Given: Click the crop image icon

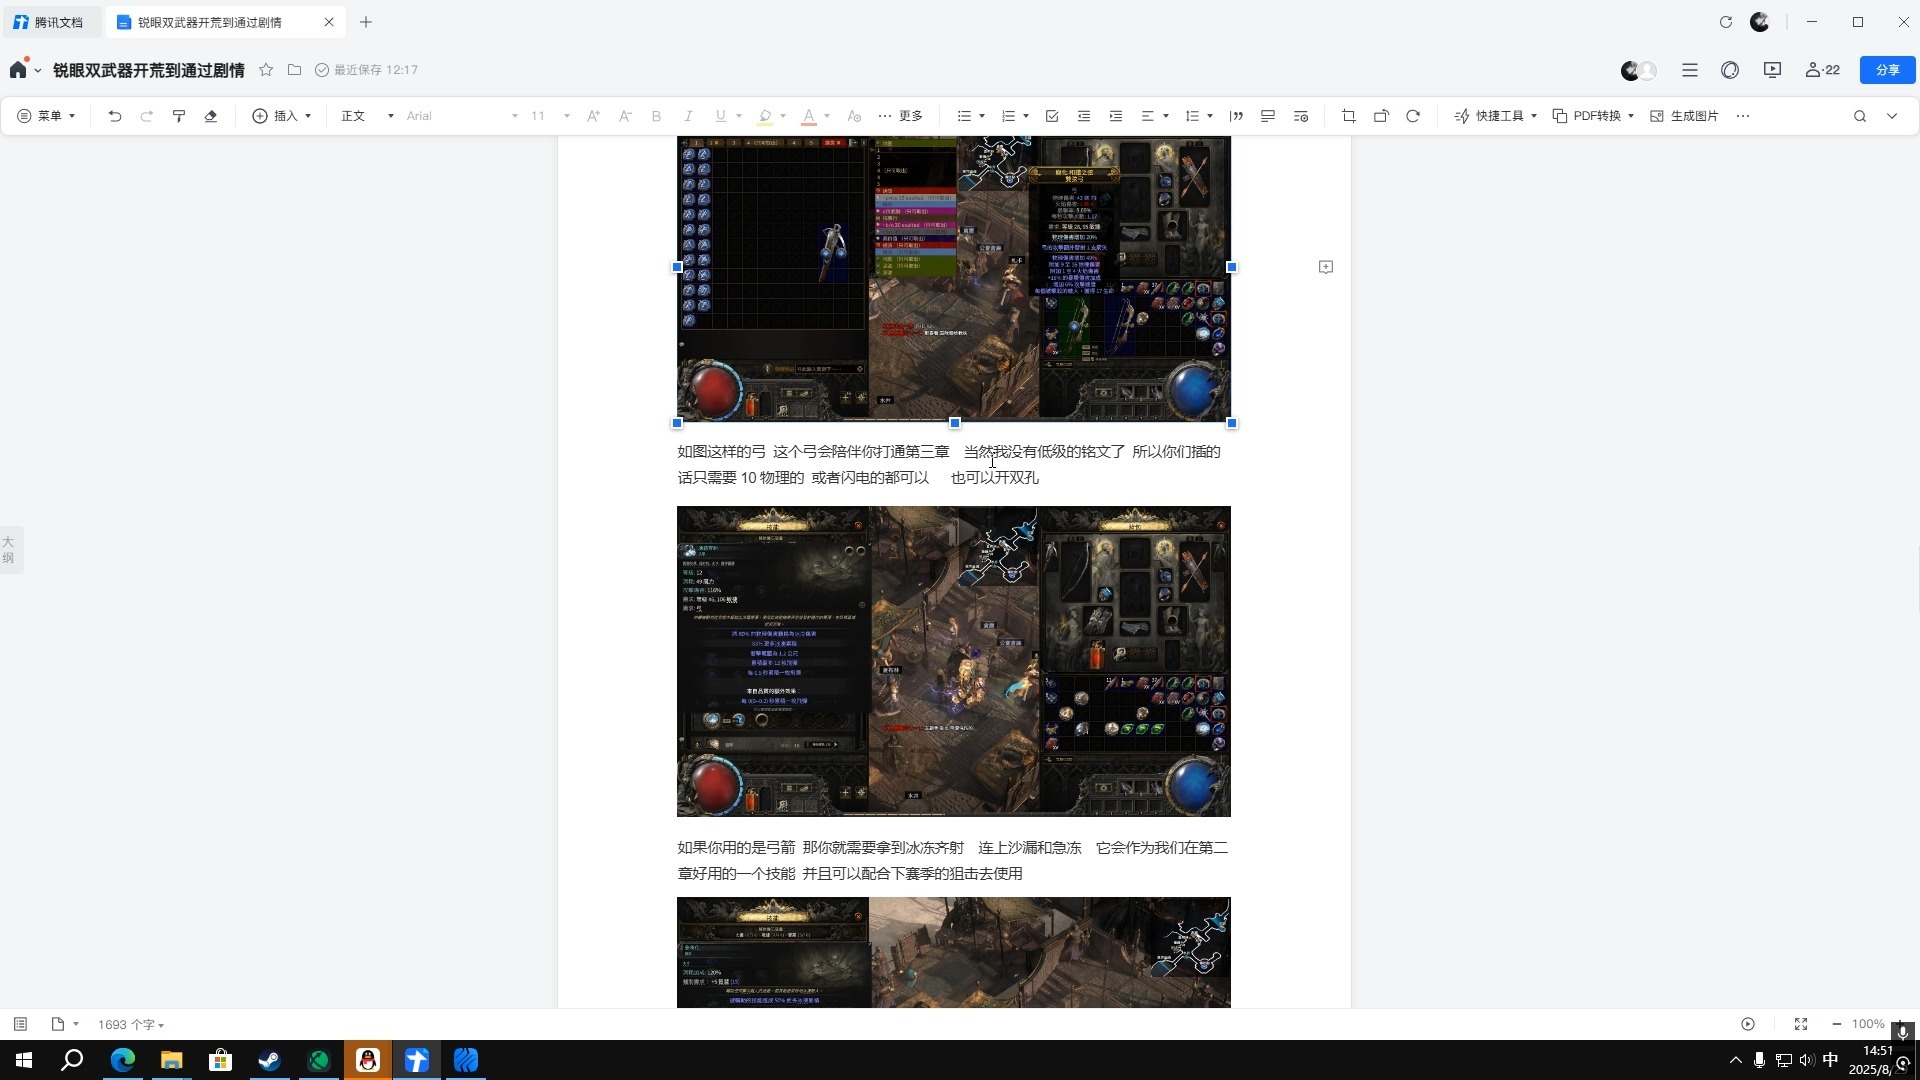Looking at the screenshot, I should 1349,116.
